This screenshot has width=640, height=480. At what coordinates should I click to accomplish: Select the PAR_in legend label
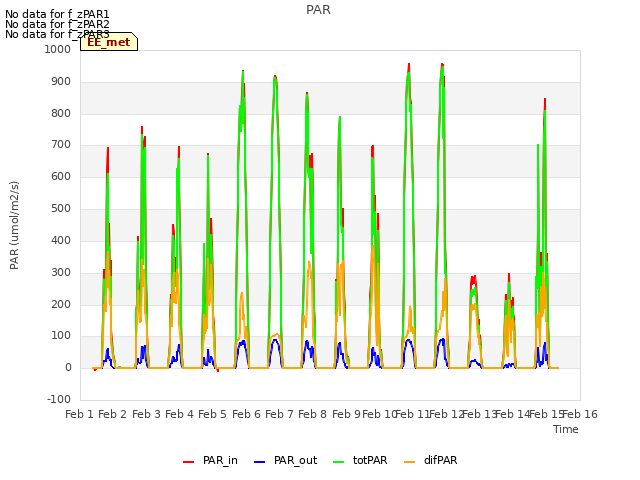[x=220, y=460]
